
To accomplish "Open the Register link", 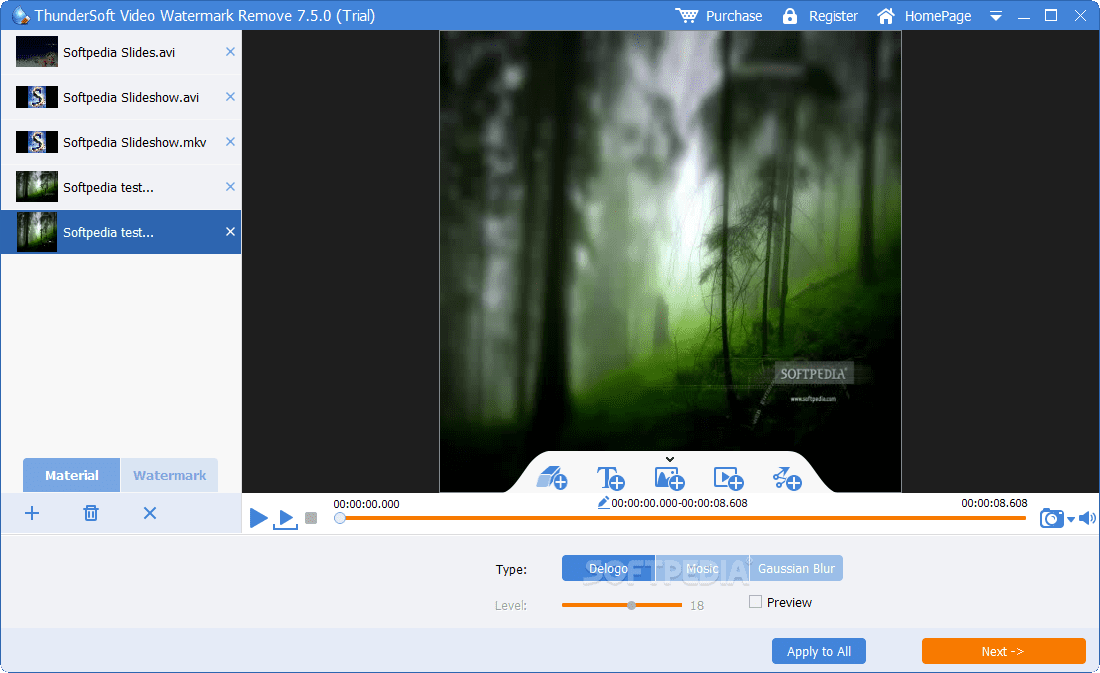I will (833, 15).
